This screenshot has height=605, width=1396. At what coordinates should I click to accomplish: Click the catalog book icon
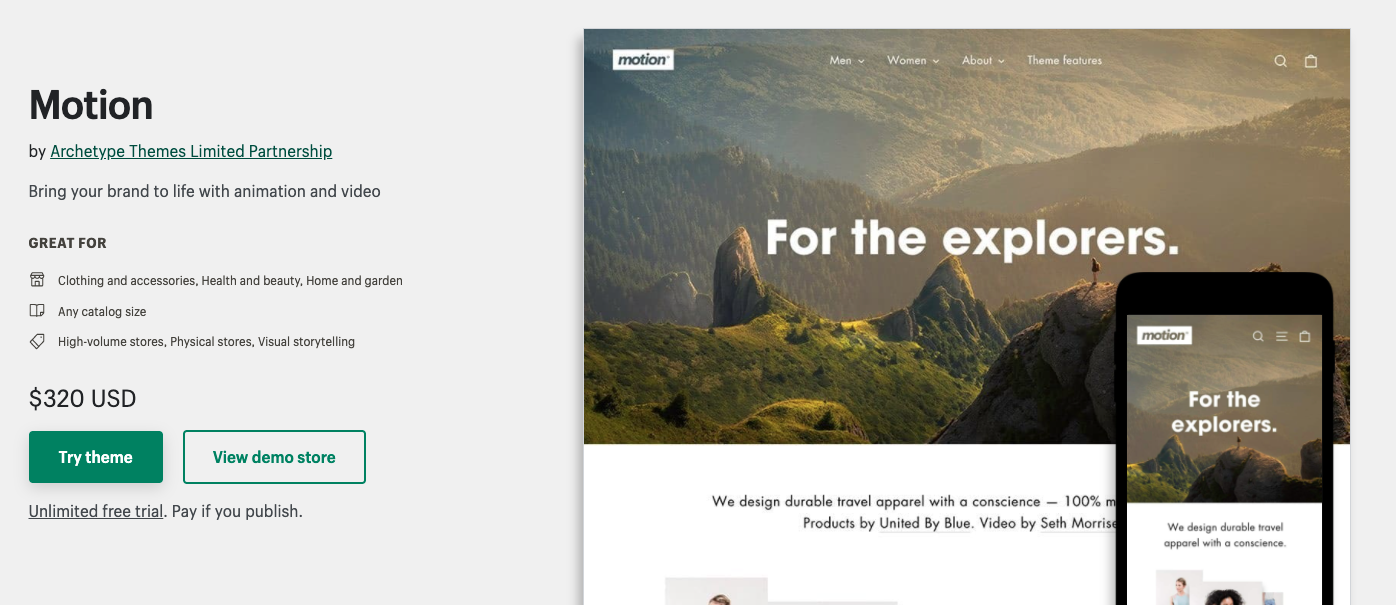point(37,311)
